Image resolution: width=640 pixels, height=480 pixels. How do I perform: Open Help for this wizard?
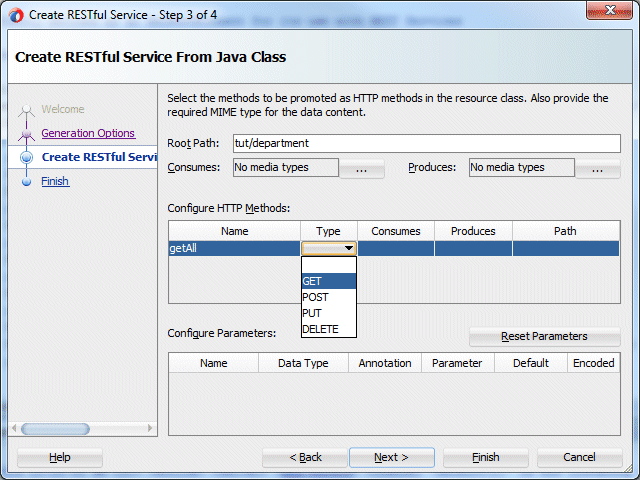[x=60, y=457]
